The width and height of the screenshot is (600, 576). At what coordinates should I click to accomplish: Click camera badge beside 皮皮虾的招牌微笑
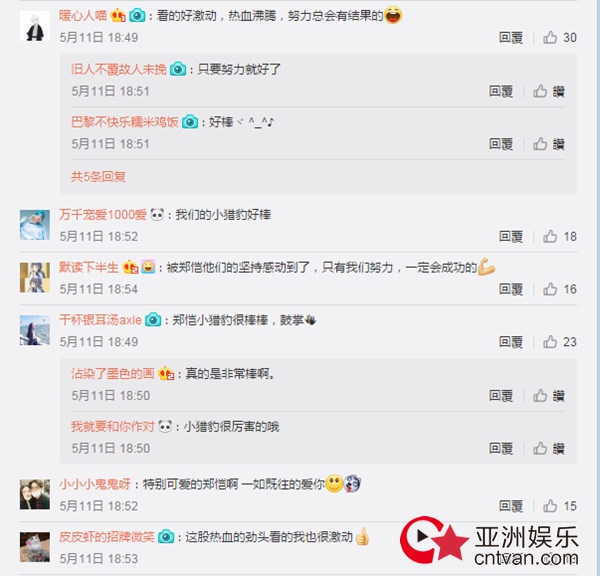point(166,537)
